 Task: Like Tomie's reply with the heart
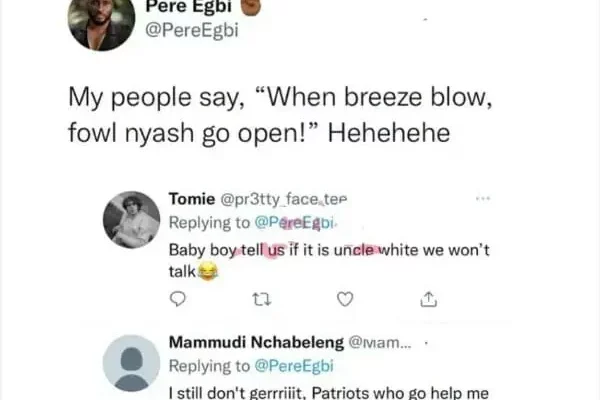pyautogui.click(x=346, y=298)
